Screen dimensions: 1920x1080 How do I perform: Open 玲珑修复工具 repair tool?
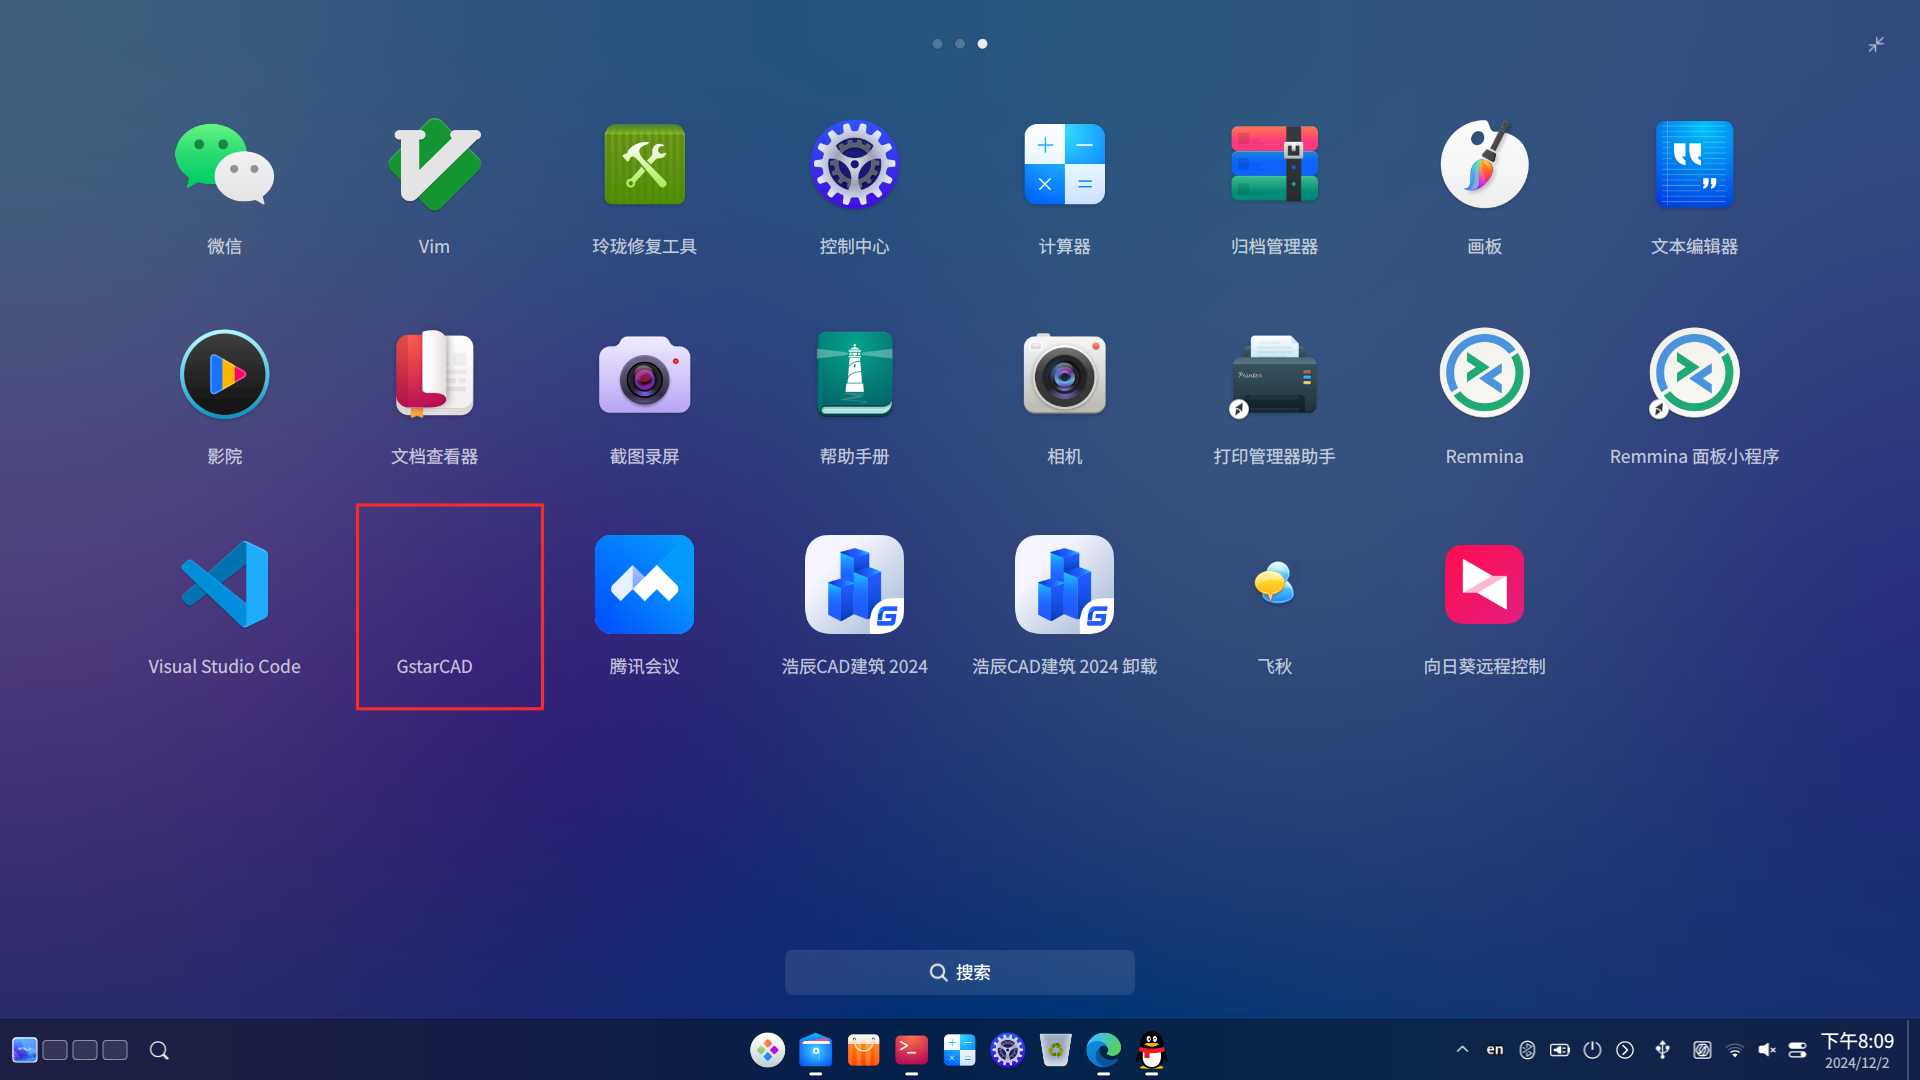(x=644, y=165)
